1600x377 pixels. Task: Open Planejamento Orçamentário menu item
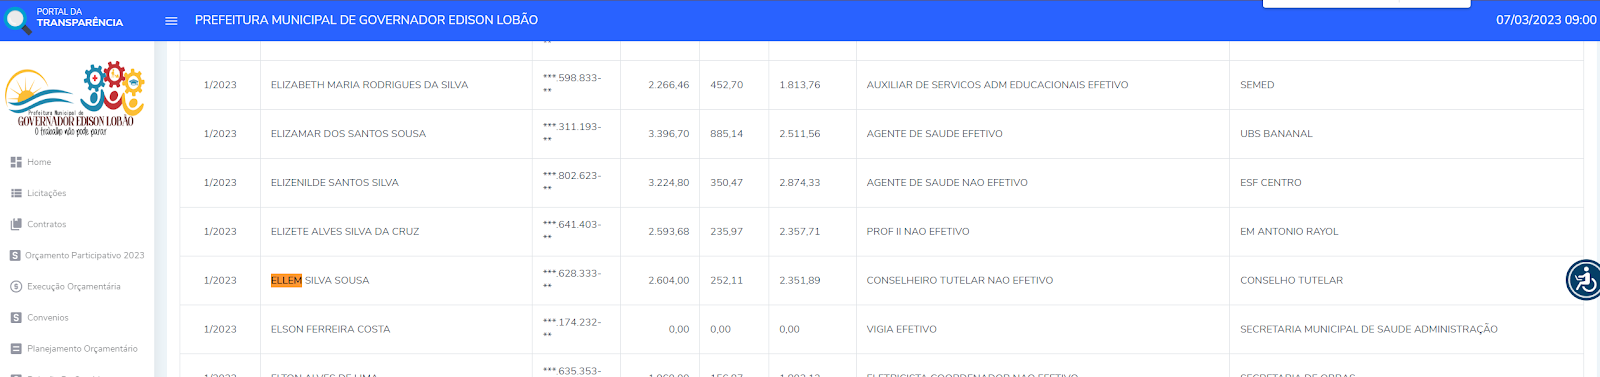[x=82, y=349]
